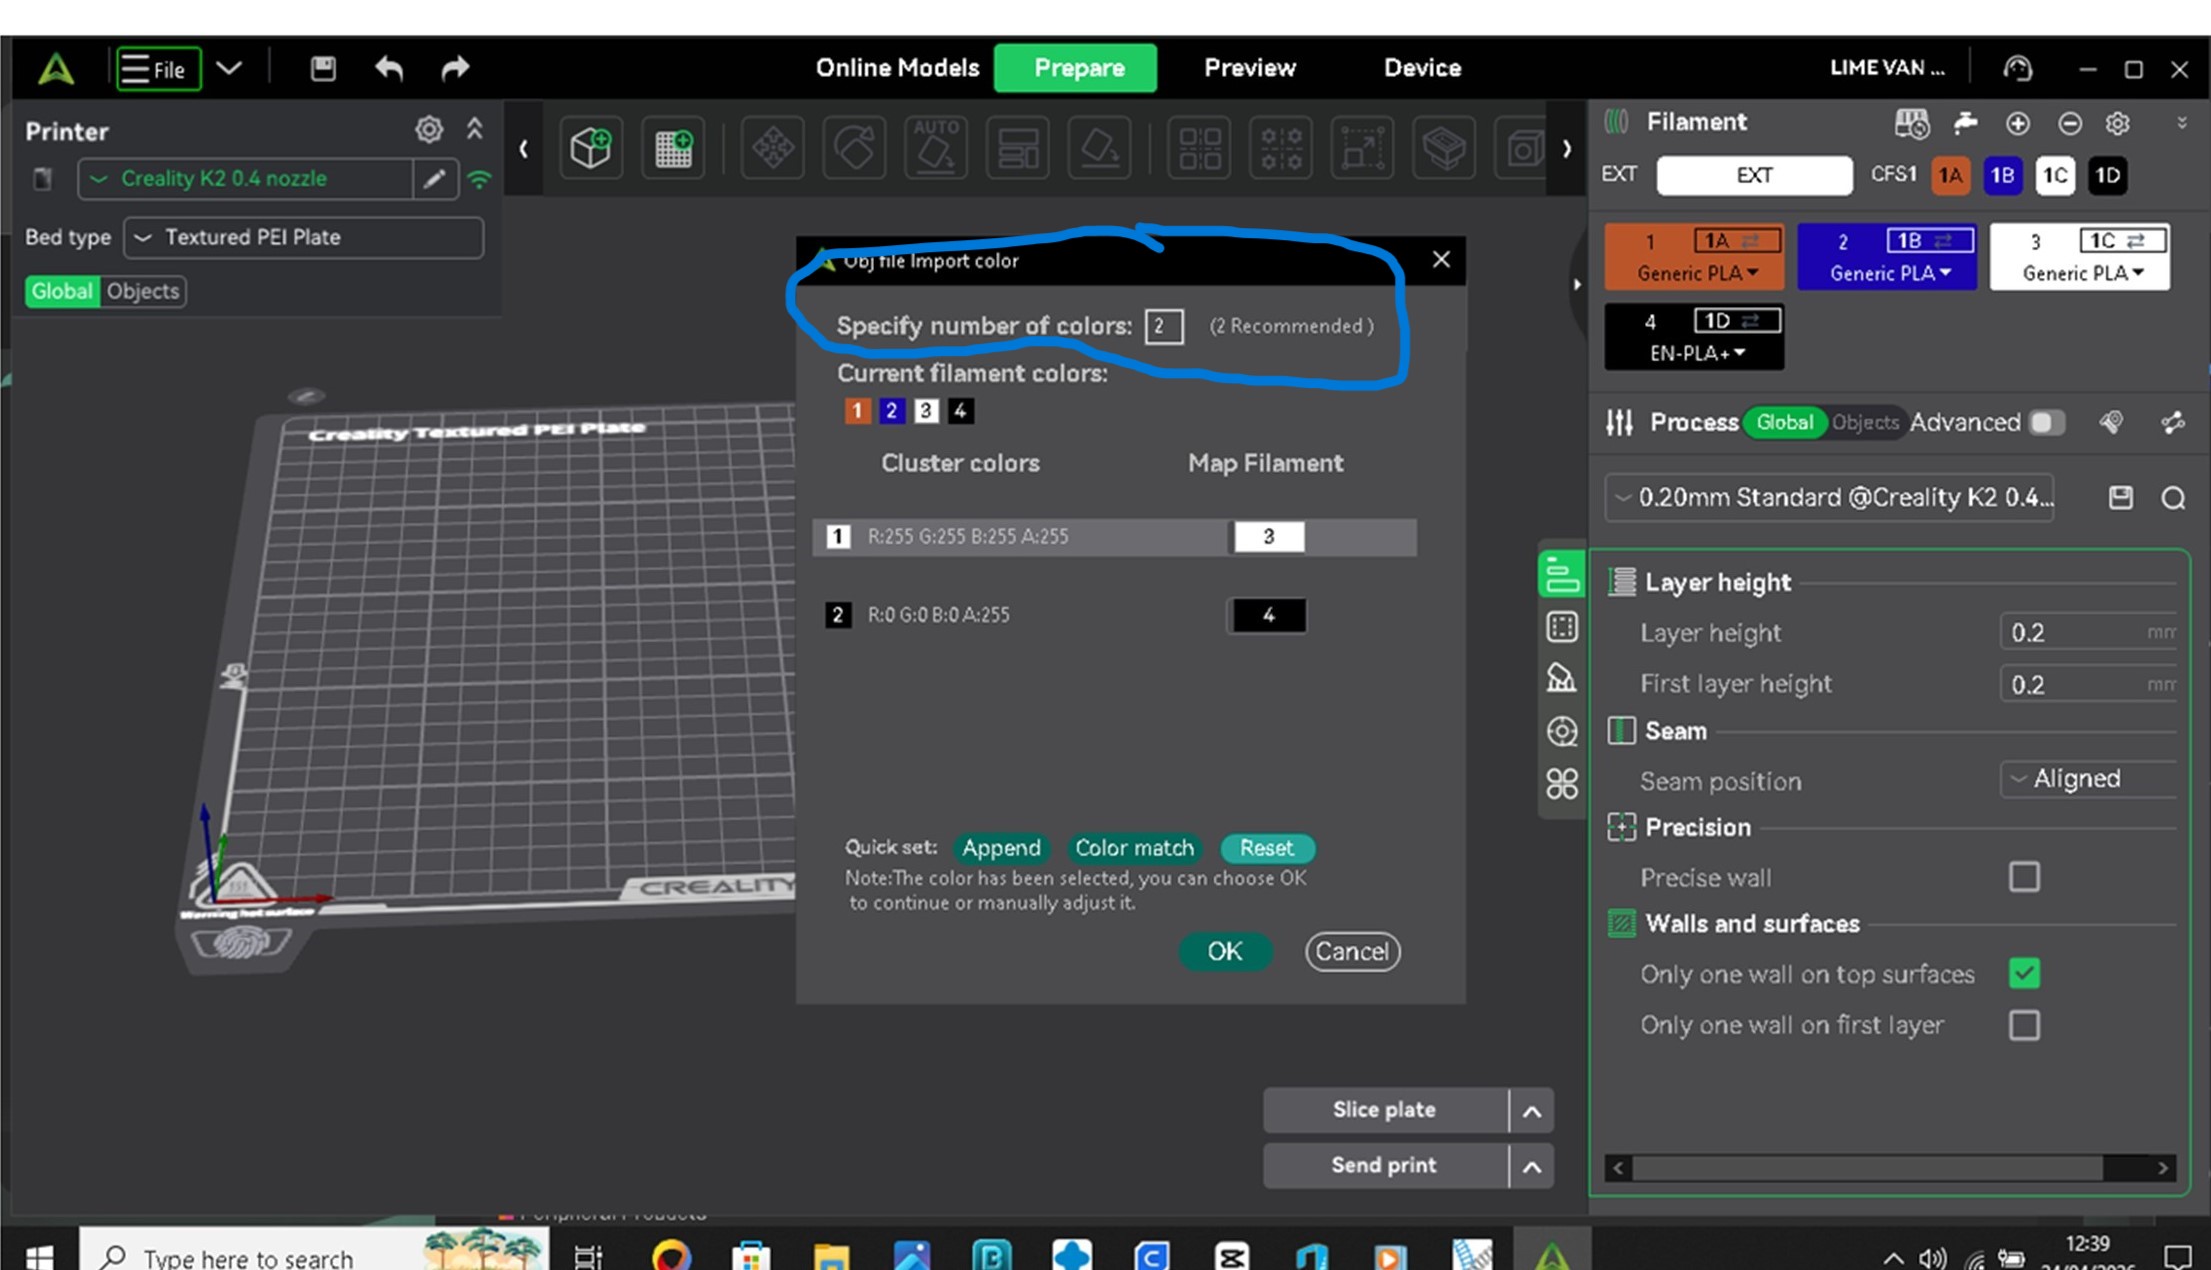
Task: Uncheck Only one wall on top surfaces
Action: [x=2024, y=973]
